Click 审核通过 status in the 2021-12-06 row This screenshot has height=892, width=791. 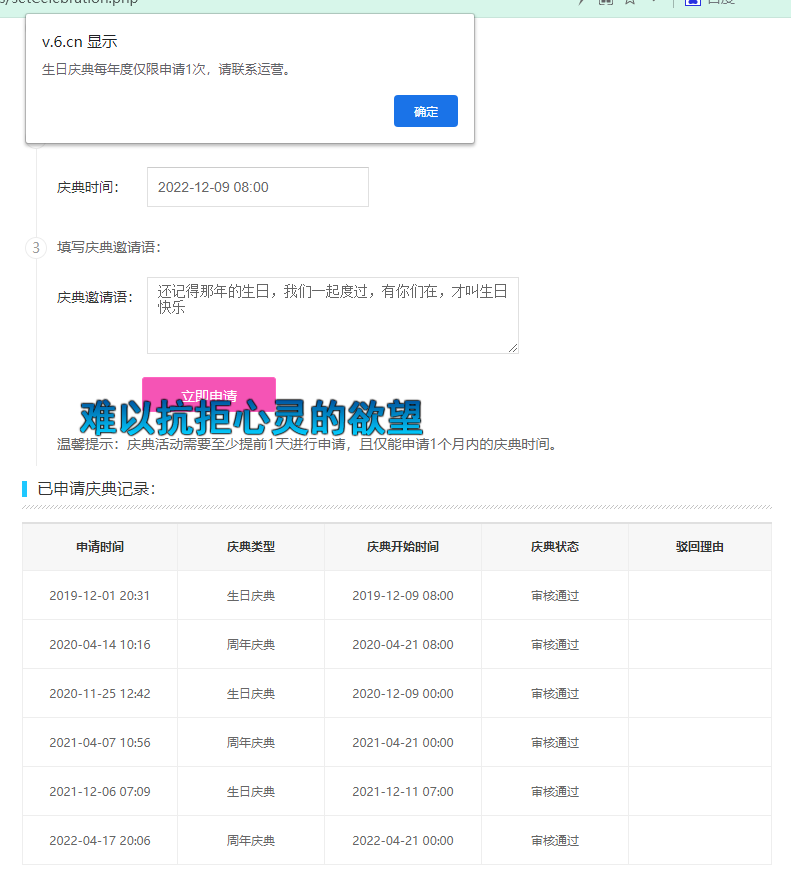coord(555,791)
